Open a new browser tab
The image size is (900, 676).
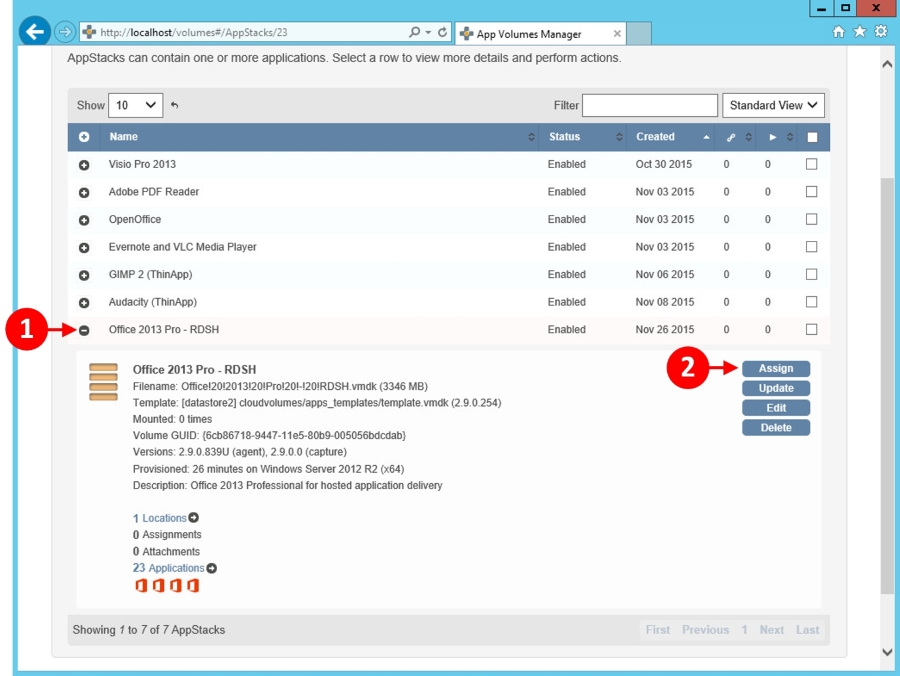point(639,34)
